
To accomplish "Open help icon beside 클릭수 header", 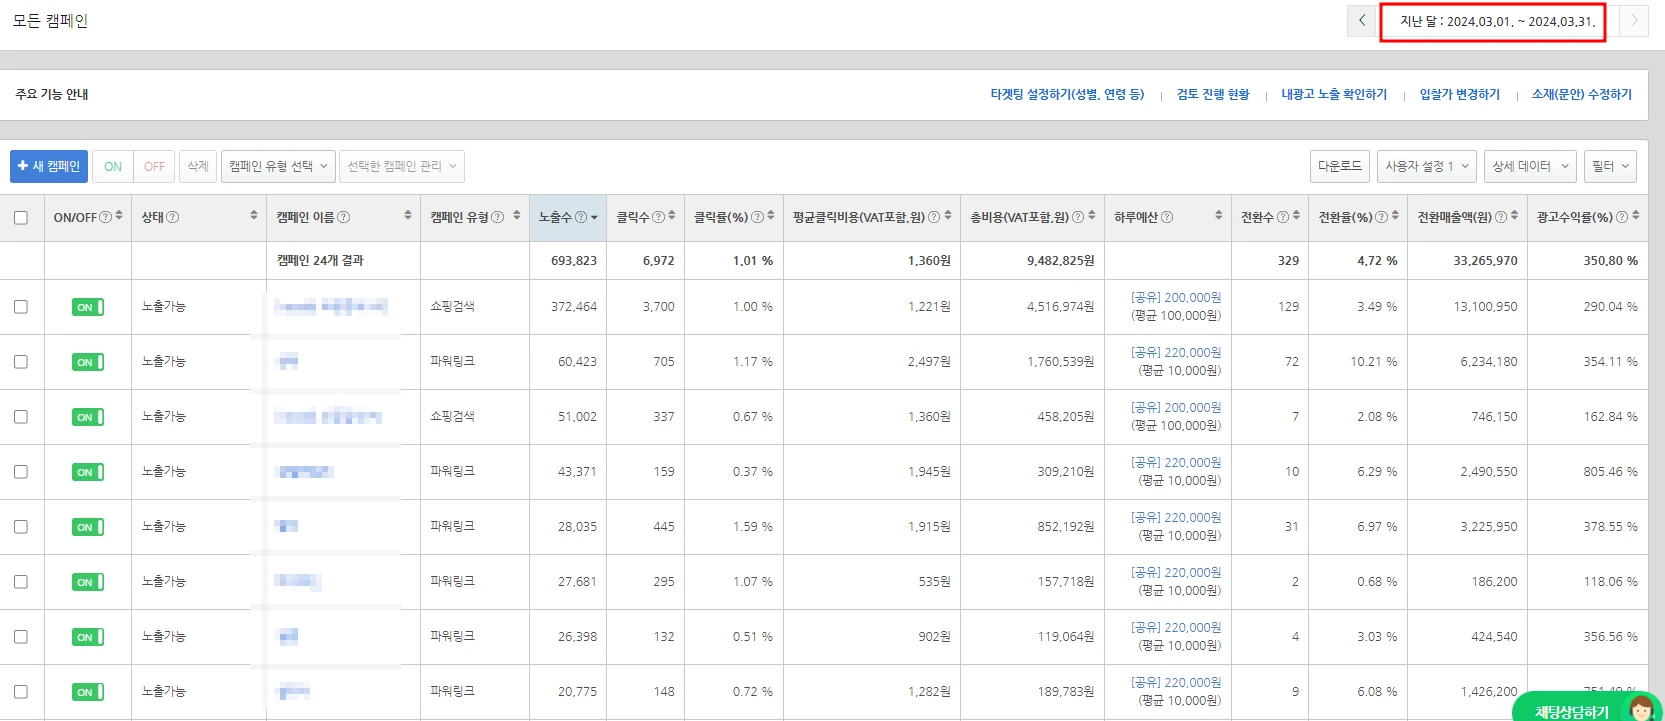I will (659, 217).
